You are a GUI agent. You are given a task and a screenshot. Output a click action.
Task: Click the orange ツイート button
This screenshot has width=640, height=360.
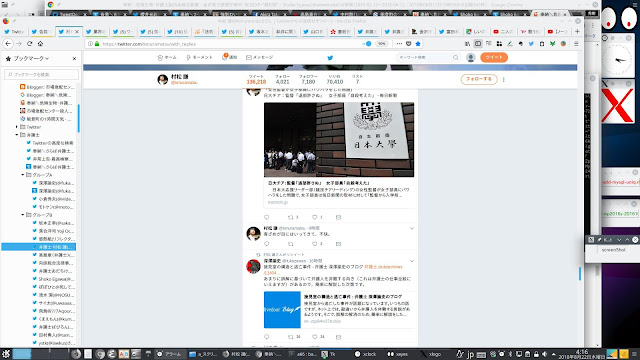(x=494, y=58)
